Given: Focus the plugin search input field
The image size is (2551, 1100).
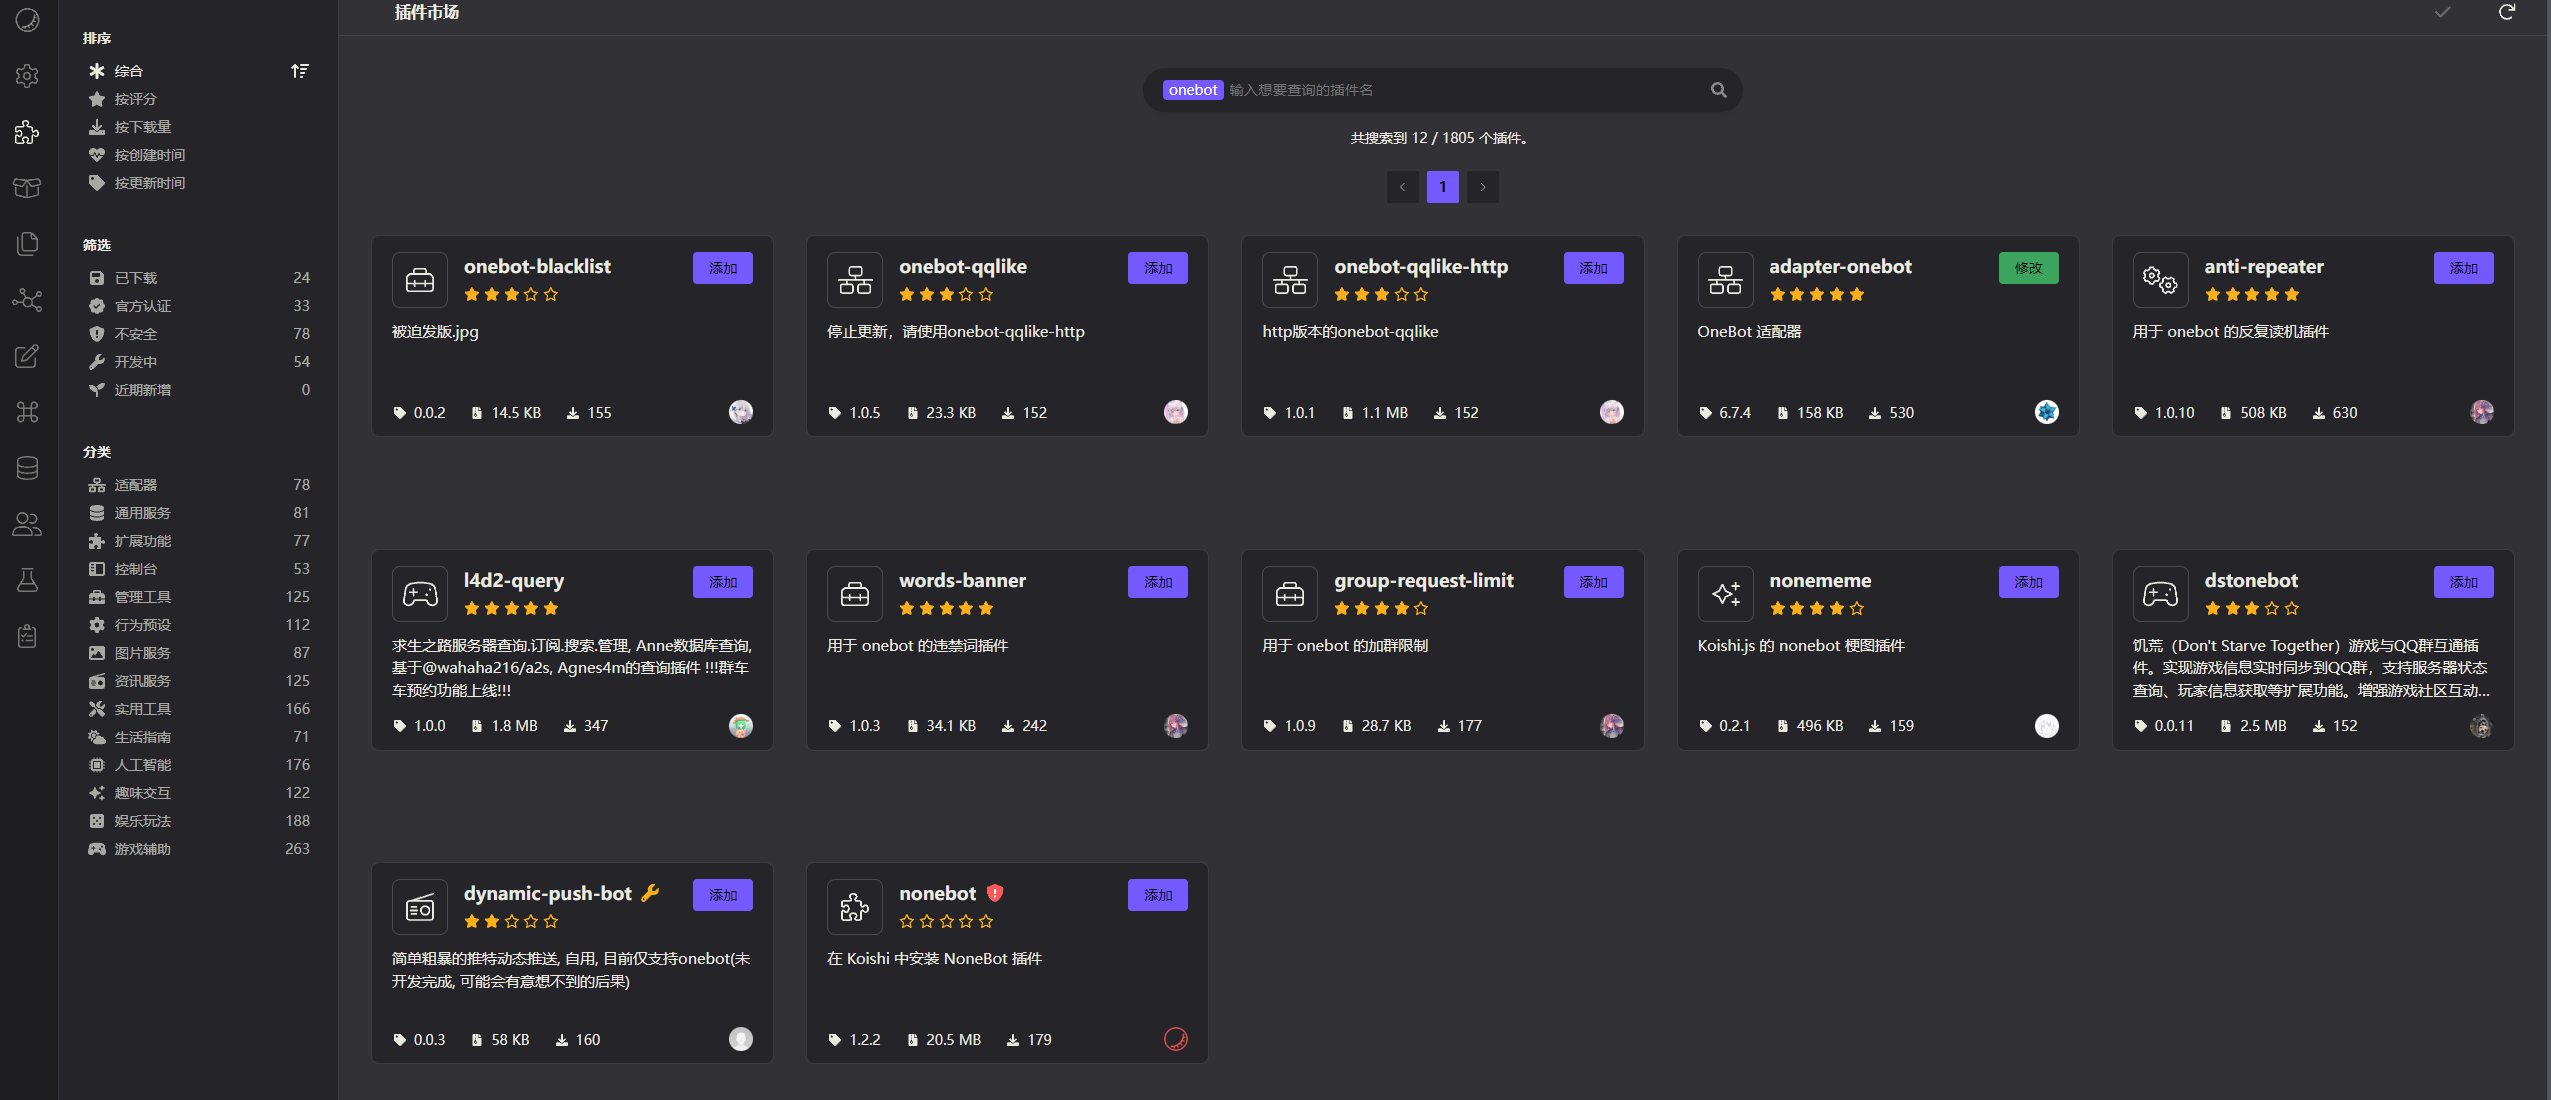Looking at the screenshot, I should (x=1460, y=90).
